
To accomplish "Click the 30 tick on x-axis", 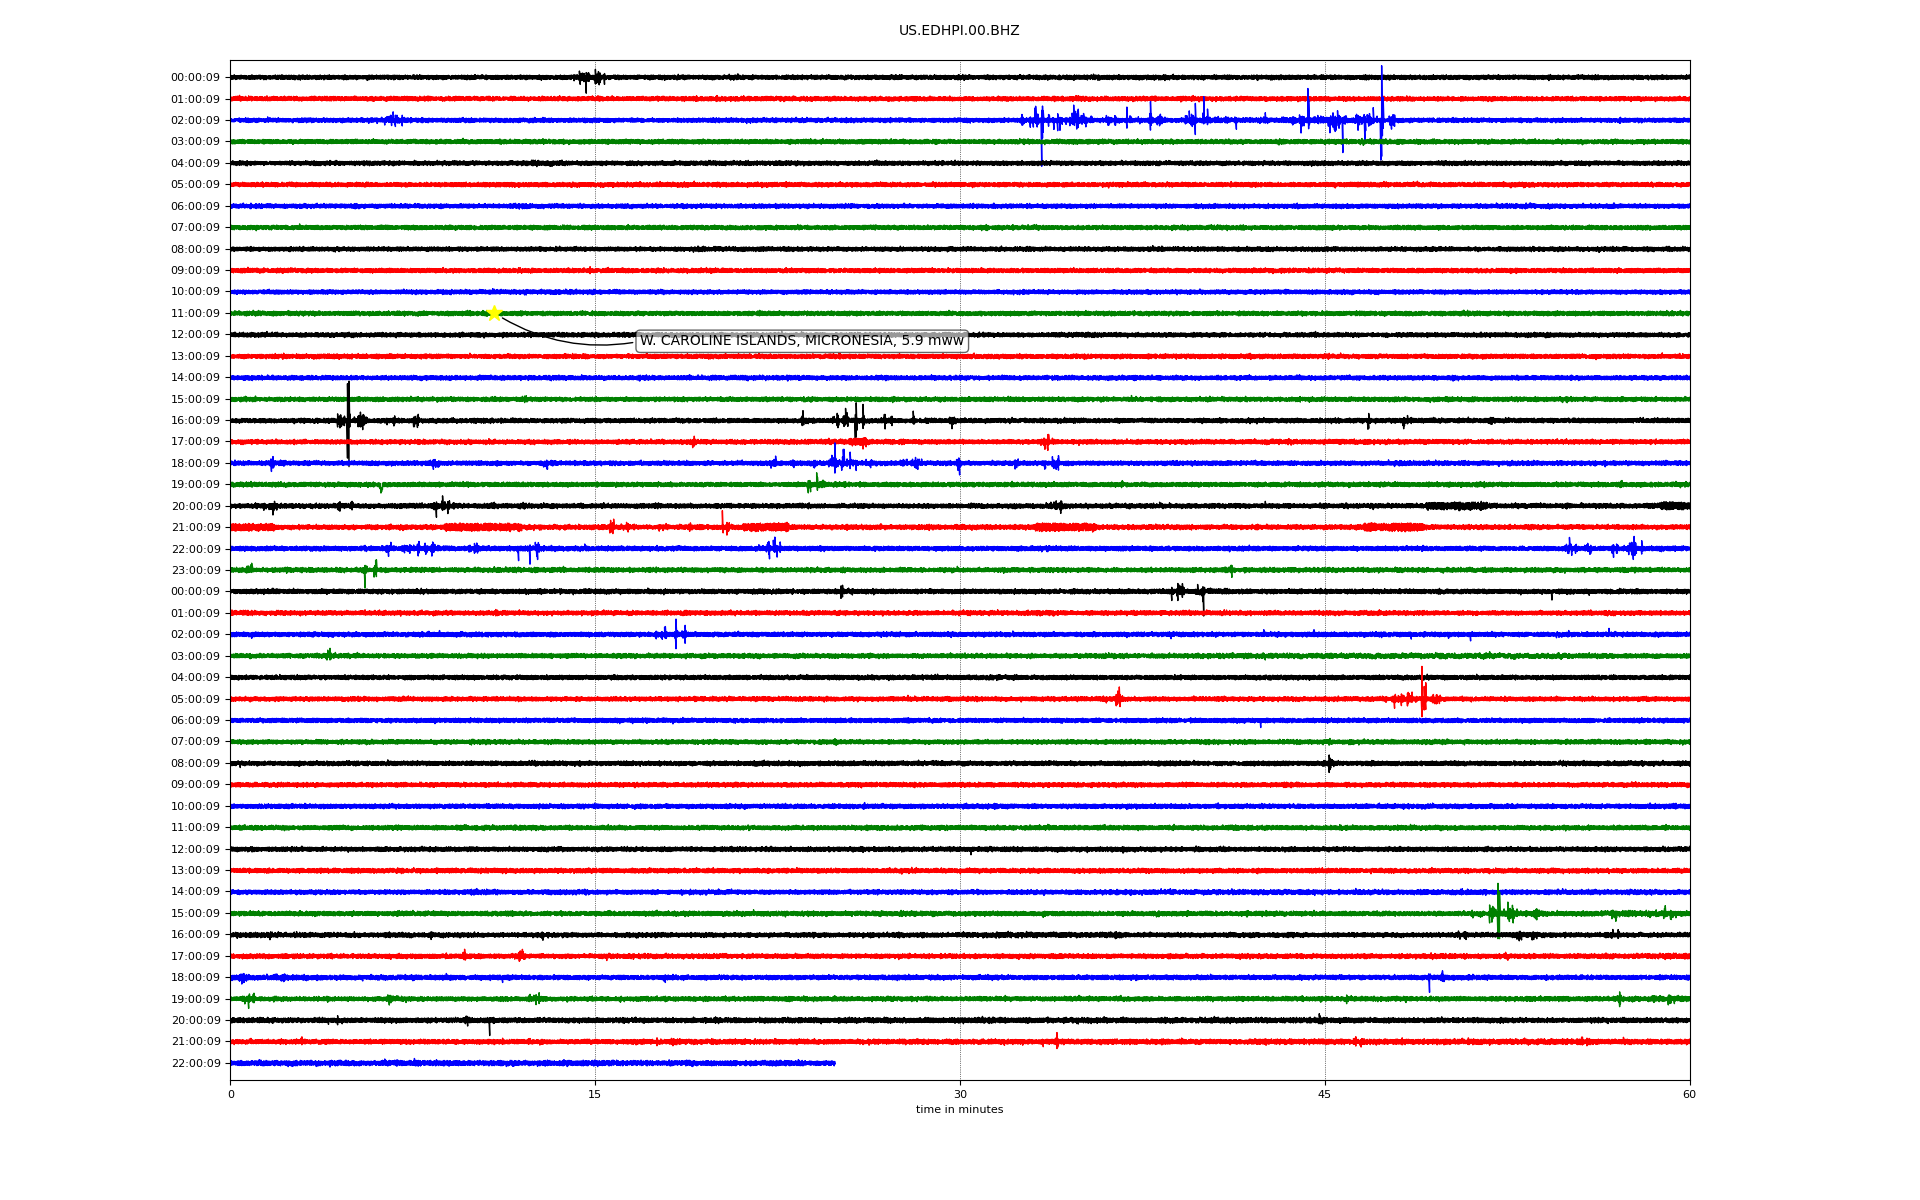I will pyautogui.click(x=960, y=1094).
